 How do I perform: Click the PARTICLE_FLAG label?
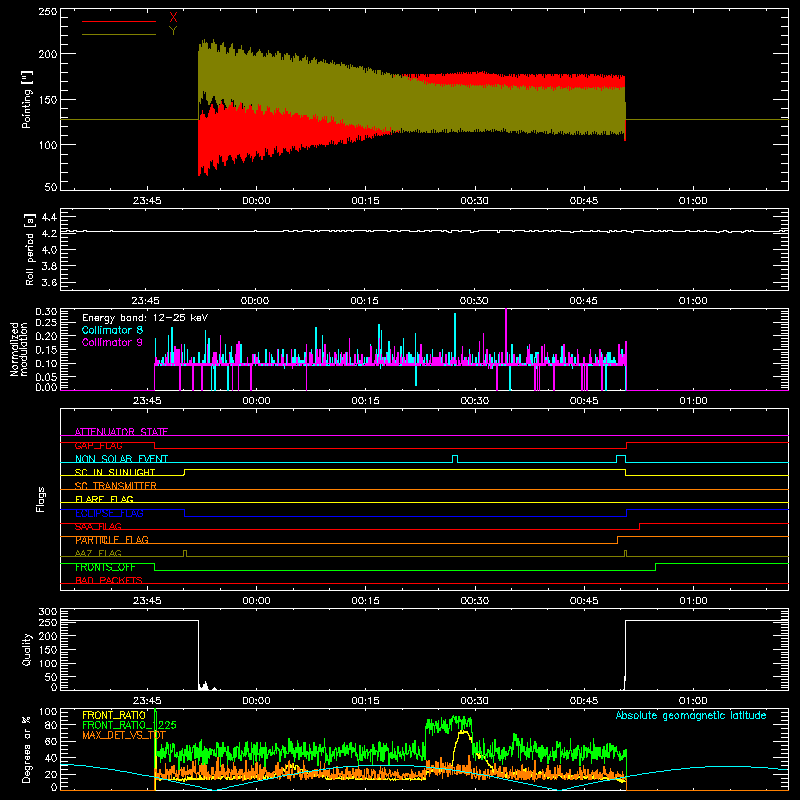pos(112,540)
